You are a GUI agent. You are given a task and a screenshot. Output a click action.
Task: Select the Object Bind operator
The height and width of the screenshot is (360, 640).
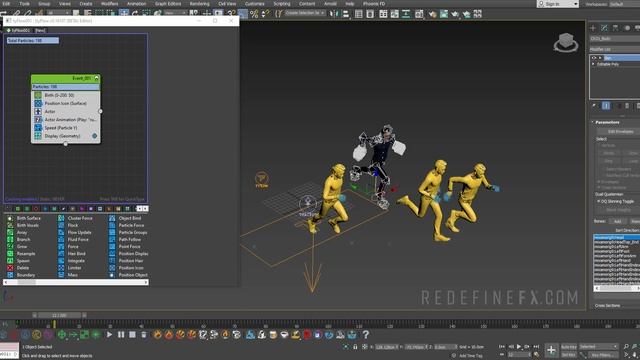[x=125, y=218]
